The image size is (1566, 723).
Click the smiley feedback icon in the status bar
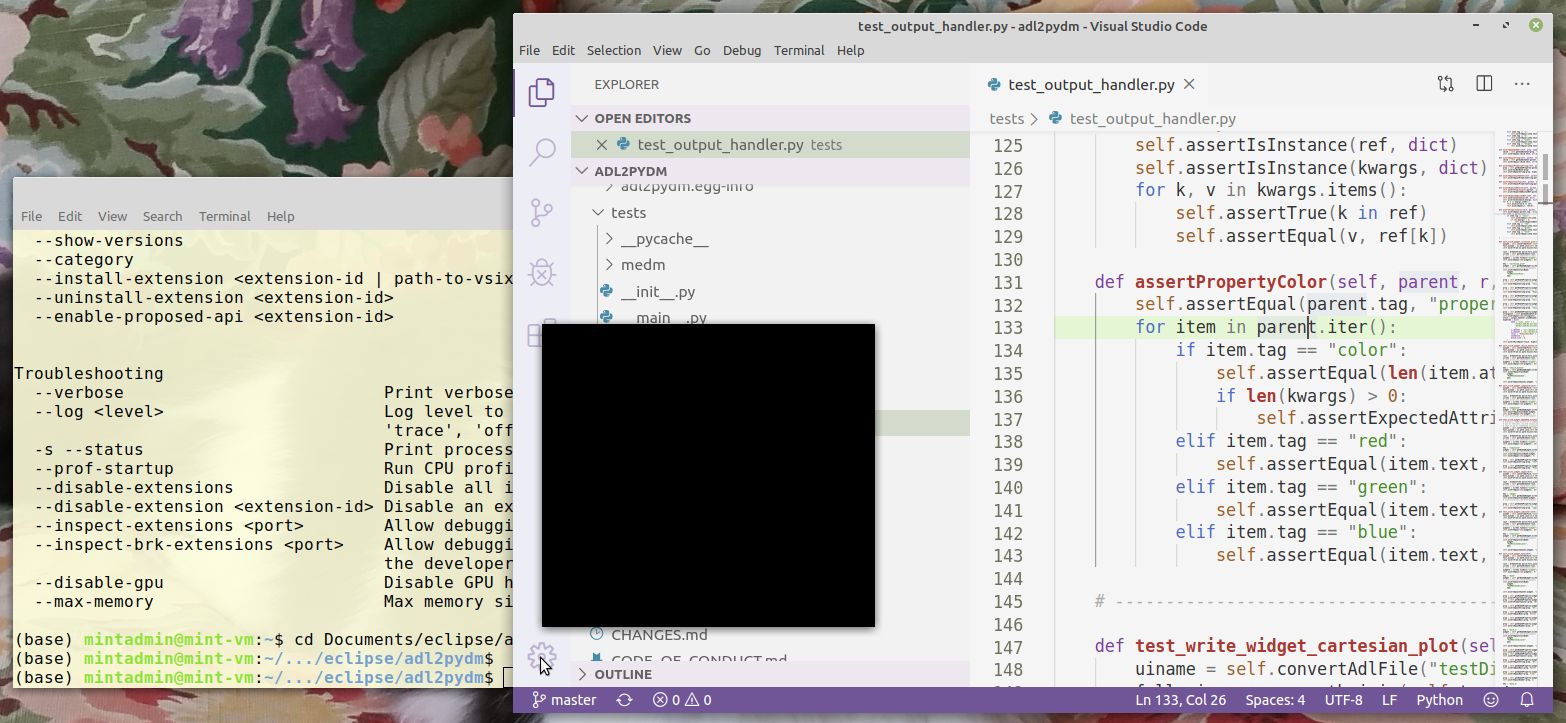point(1491,700)
